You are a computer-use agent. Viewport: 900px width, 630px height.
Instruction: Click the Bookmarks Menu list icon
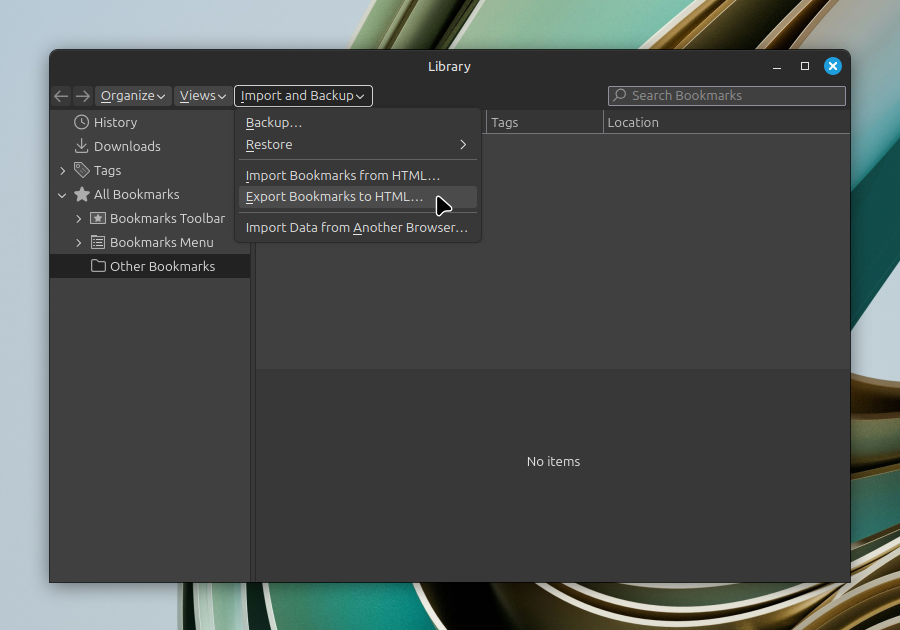tap(98, 242)
